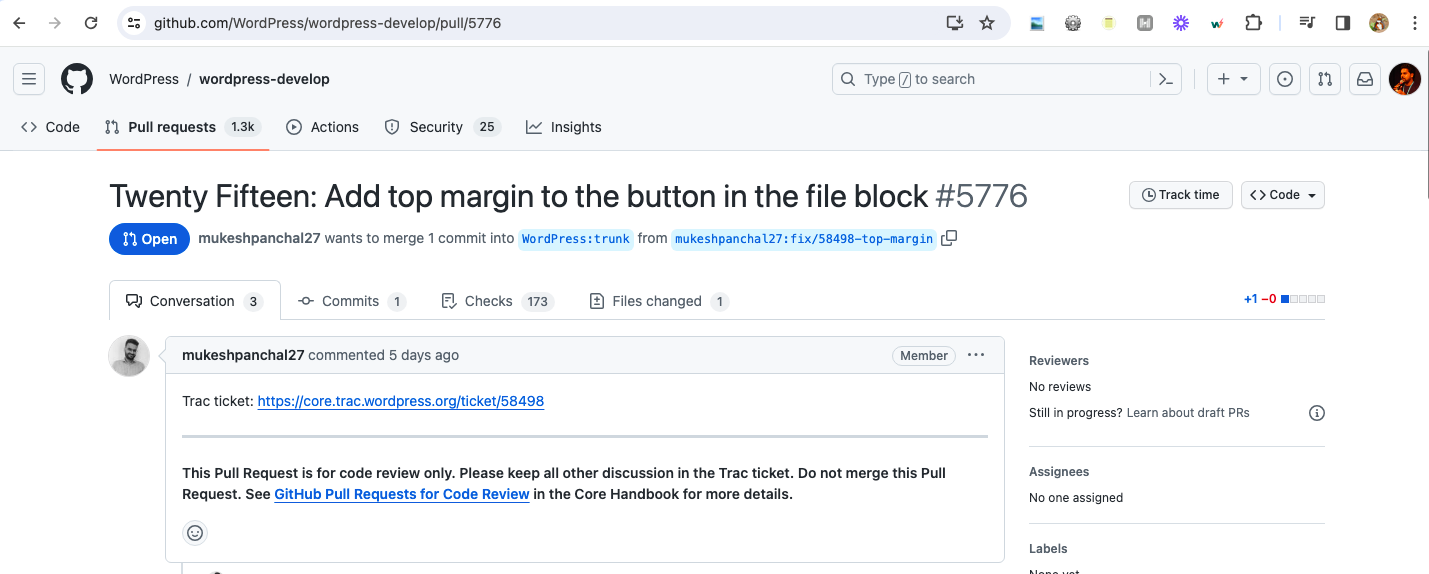
Task: Open GitHub Pull Requests for Code Review link
Action: [402, 494]
